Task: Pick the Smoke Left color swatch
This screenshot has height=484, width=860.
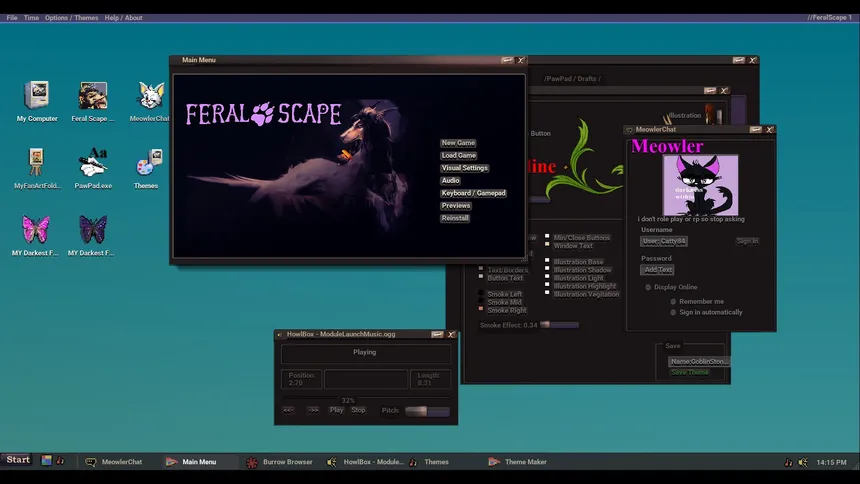Action: pyautogui.click(x=481, y=293)
